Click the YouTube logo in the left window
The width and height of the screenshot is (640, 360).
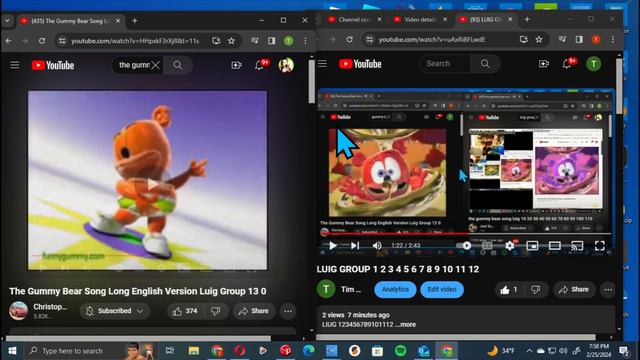pyautogui.click(x=53, y=65)
